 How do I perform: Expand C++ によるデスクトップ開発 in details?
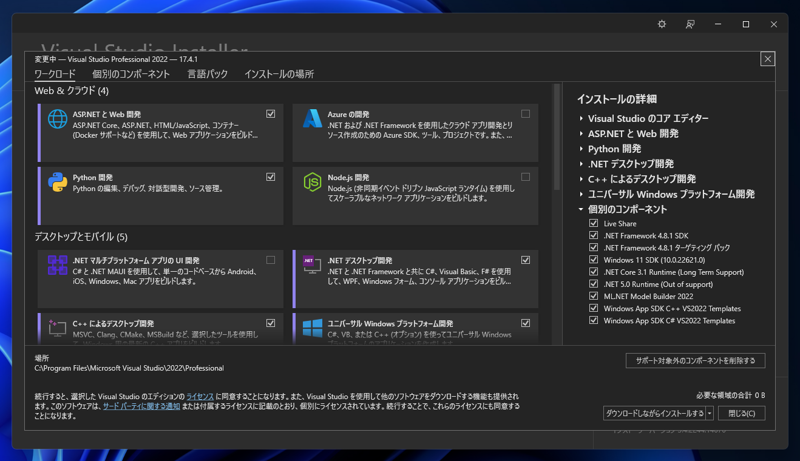tap(581, 179)
